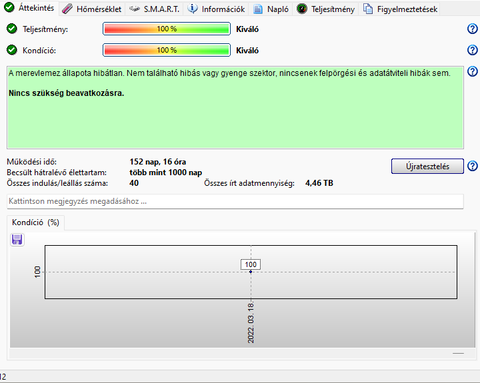This screenshot has height=383, width=480.
Task: Click the 'Összes írt adatmennyiség:' label
Action: 249,183
